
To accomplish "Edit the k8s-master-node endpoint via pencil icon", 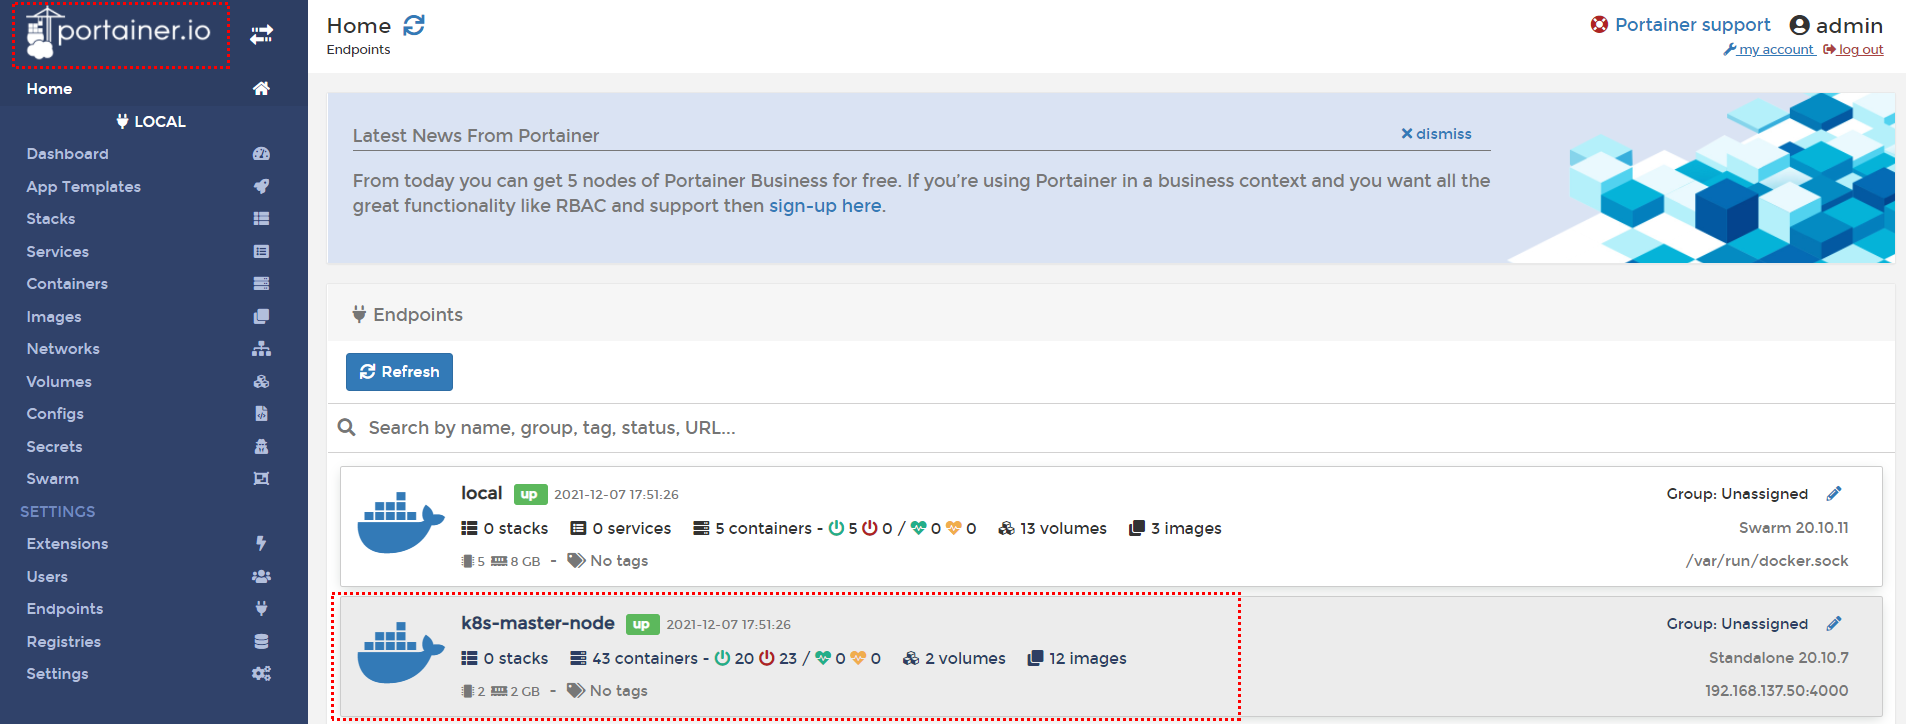I will point(1834,624).
